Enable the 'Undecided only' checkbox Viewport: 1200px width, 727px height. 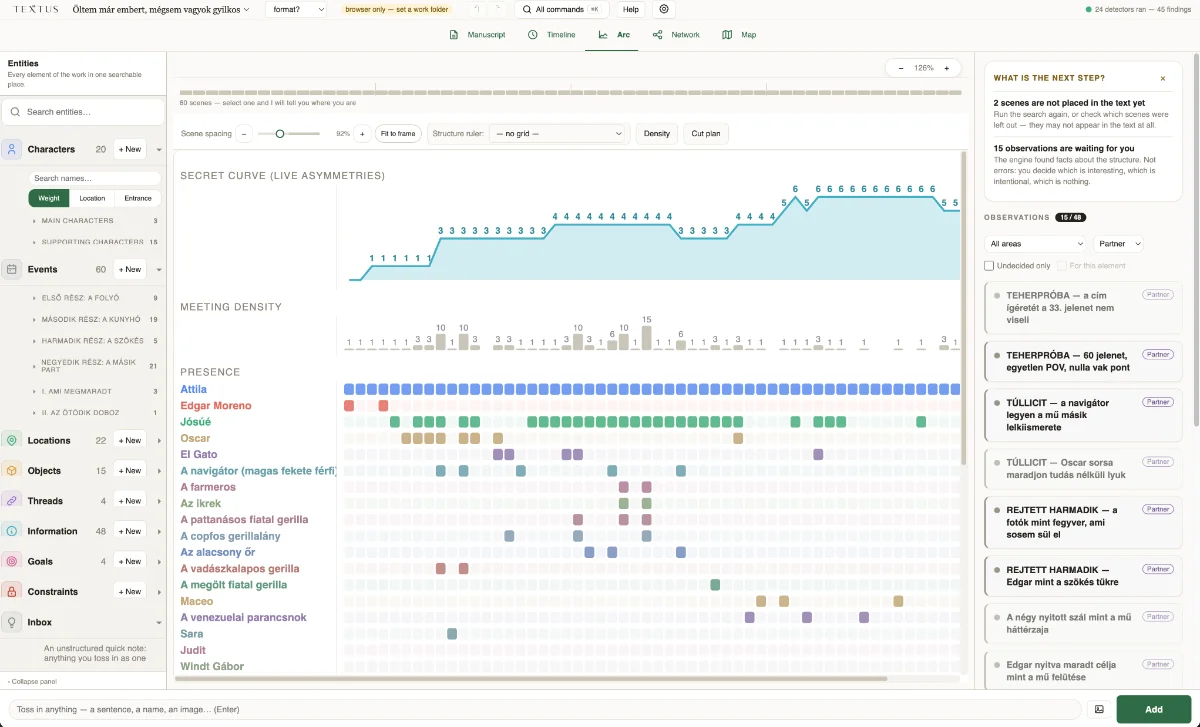click(989, 266)
